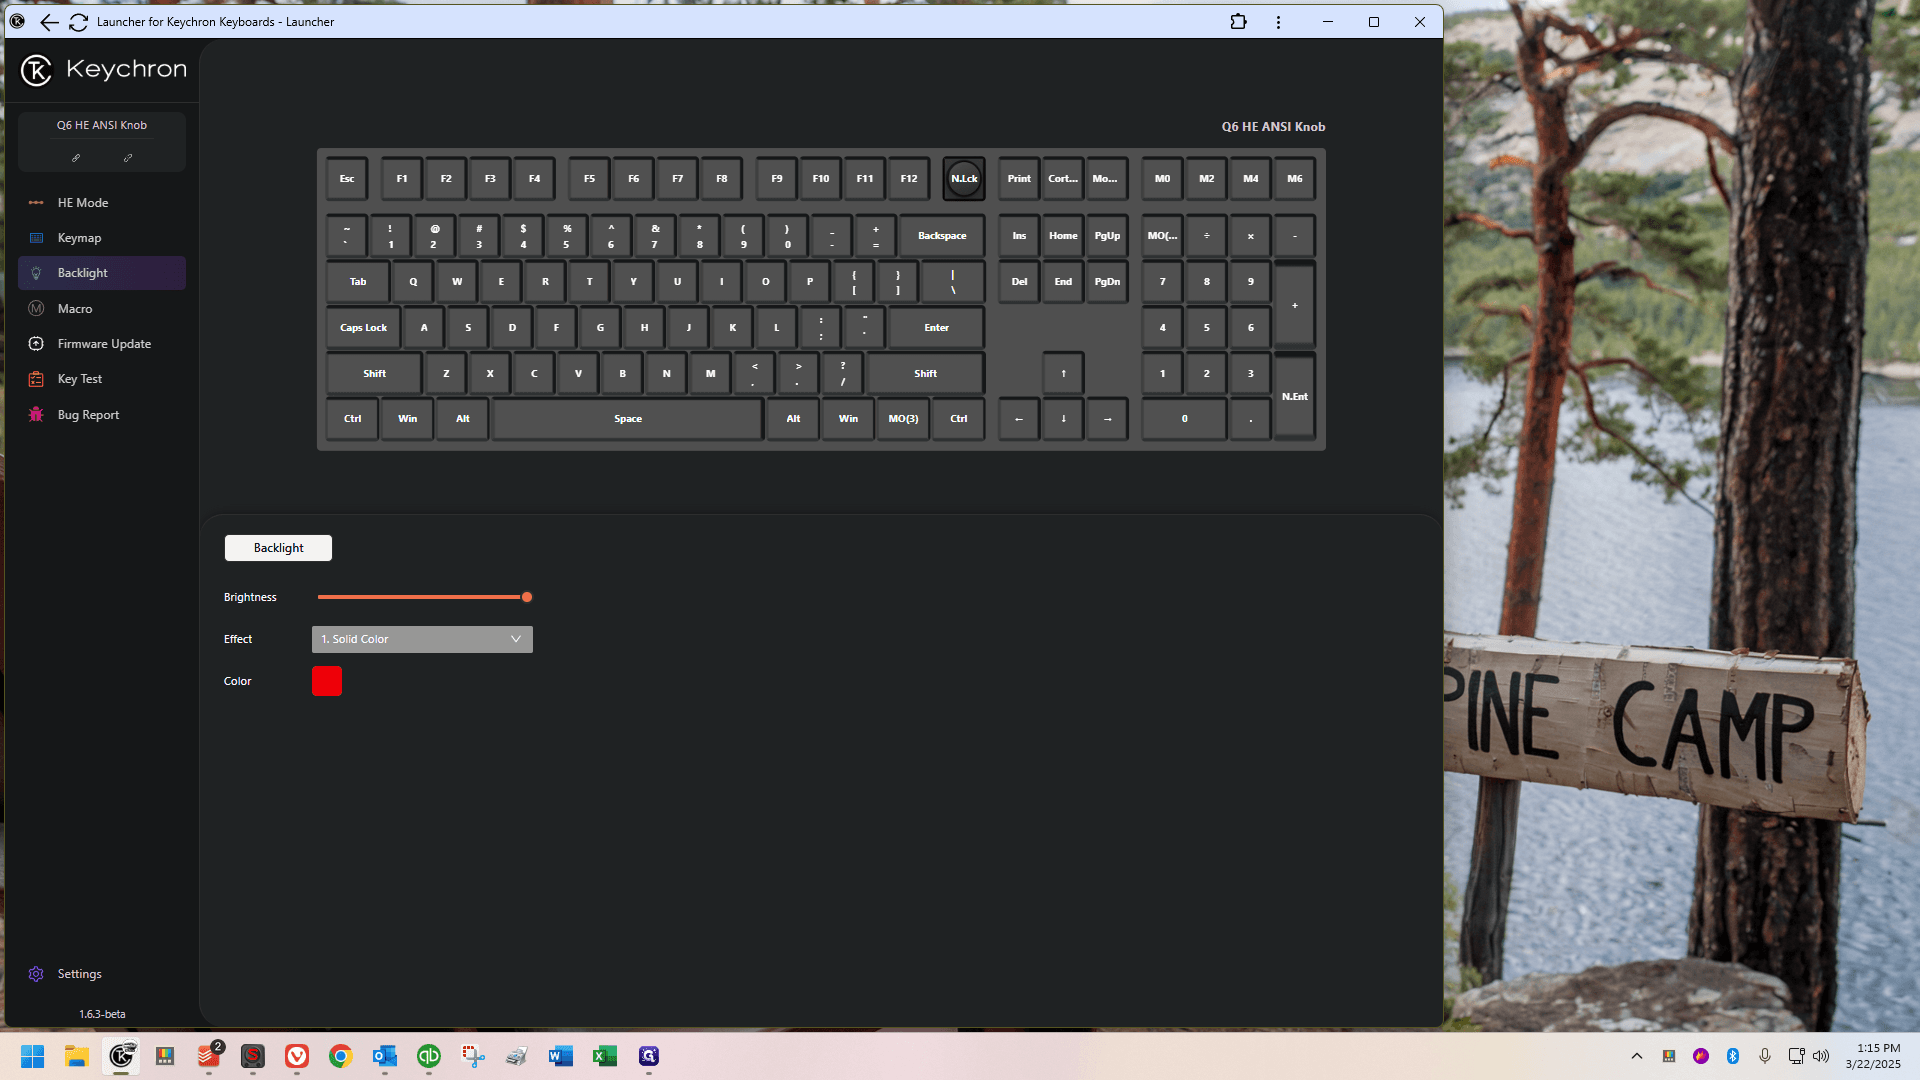The image size is (1920, 1080).
Task: Select the F12 key
Action: [909, 179]
